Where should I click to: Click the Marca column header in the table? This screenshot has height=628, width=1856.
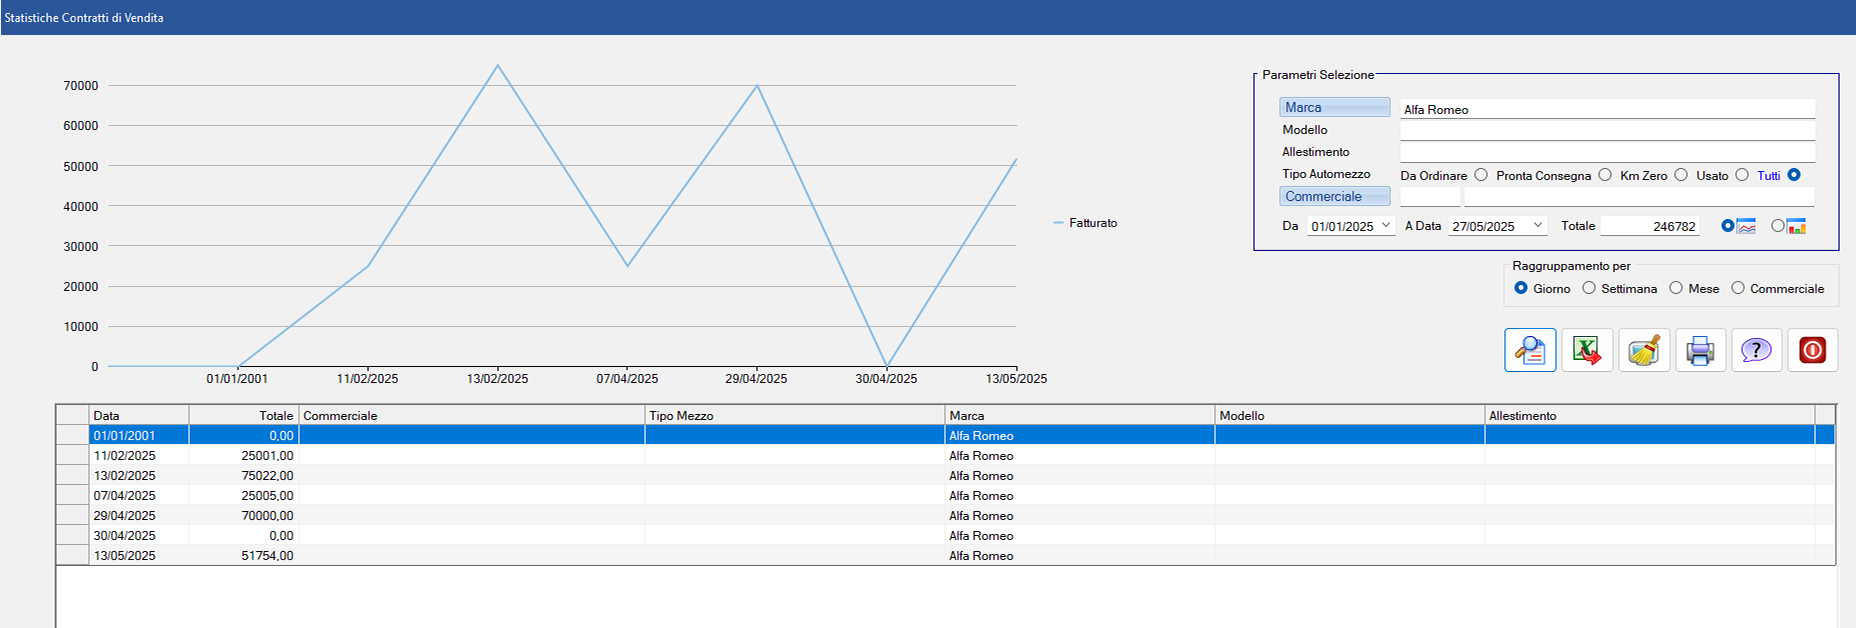click(1080, 415)
